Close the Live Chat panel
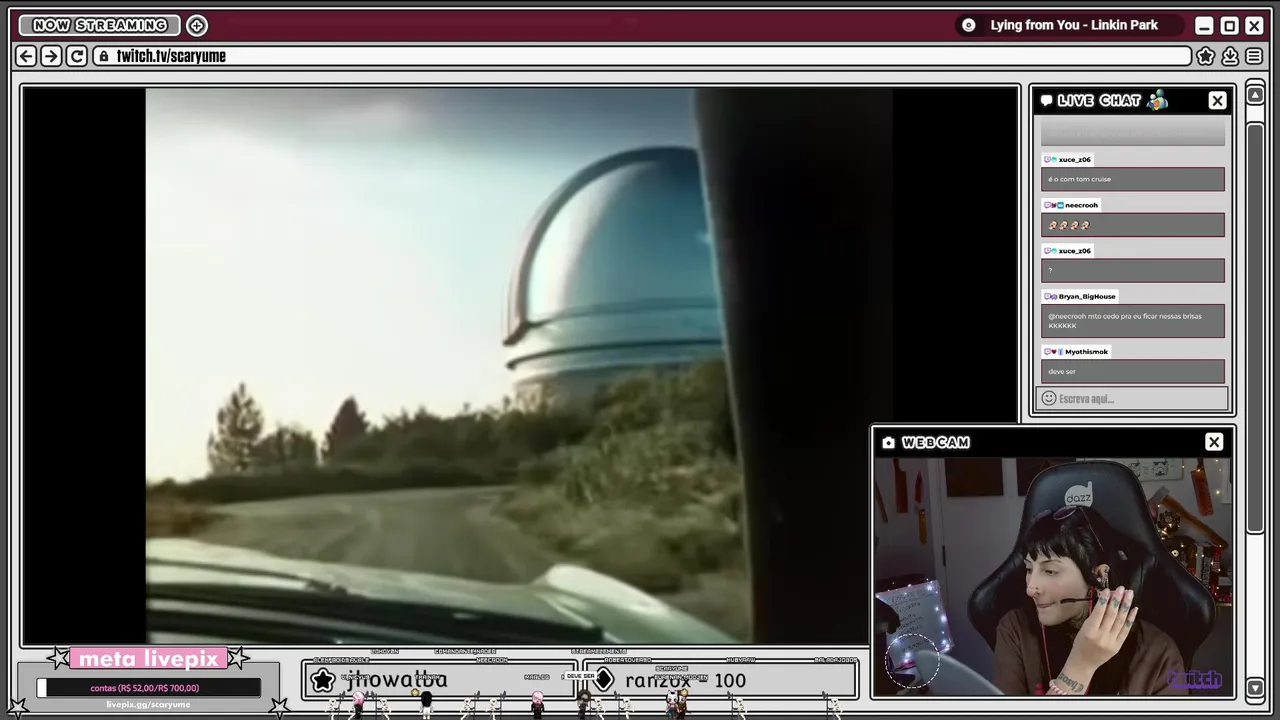 (x=1217, y=100)
